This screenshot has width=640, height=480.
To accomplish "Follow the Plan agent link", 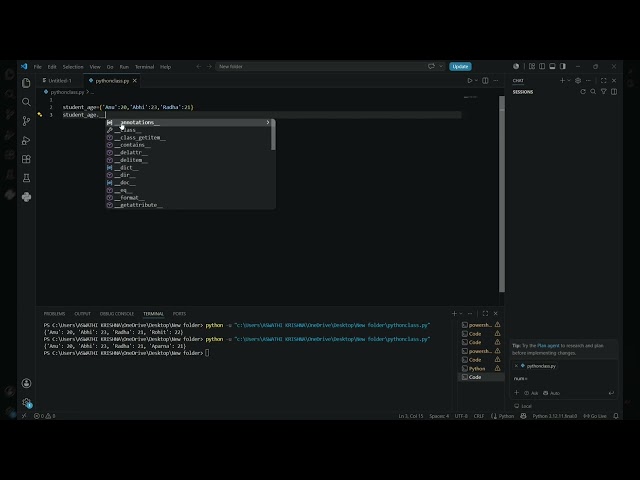I will point(548,346).
